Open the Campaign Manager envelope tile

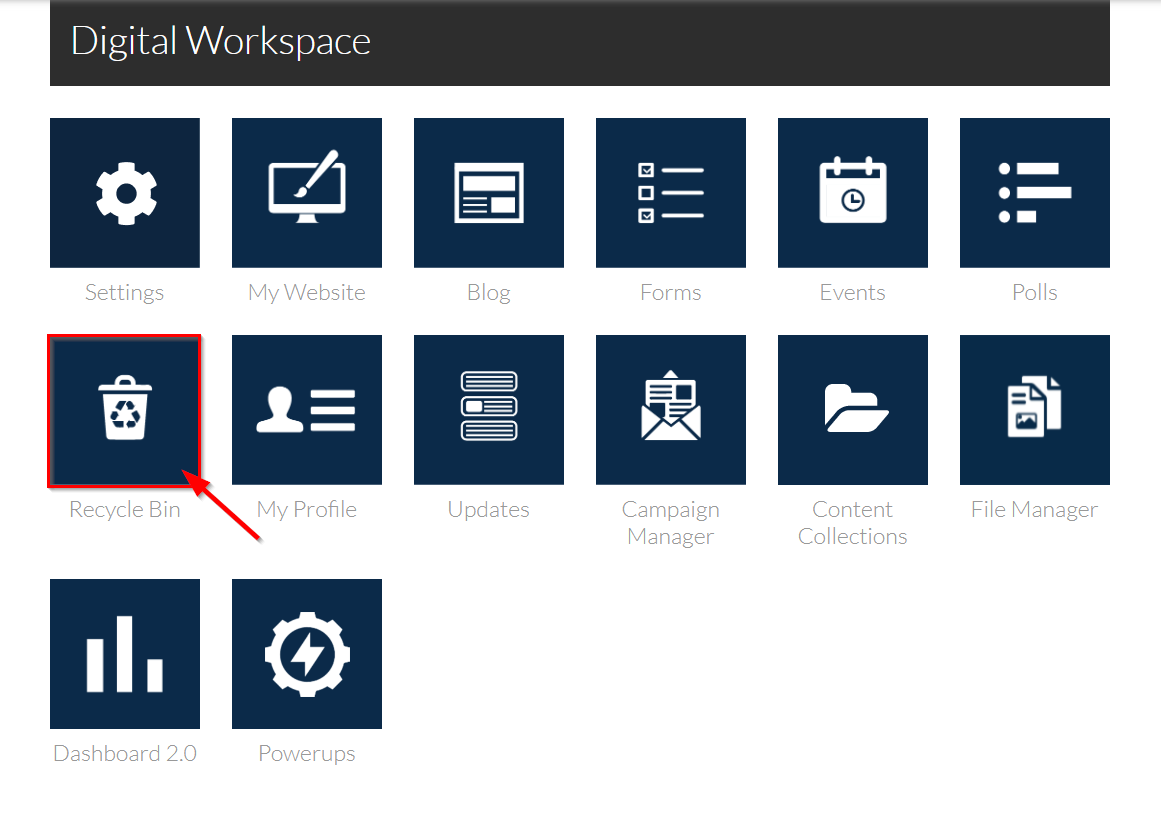click(x=671, y=410)
